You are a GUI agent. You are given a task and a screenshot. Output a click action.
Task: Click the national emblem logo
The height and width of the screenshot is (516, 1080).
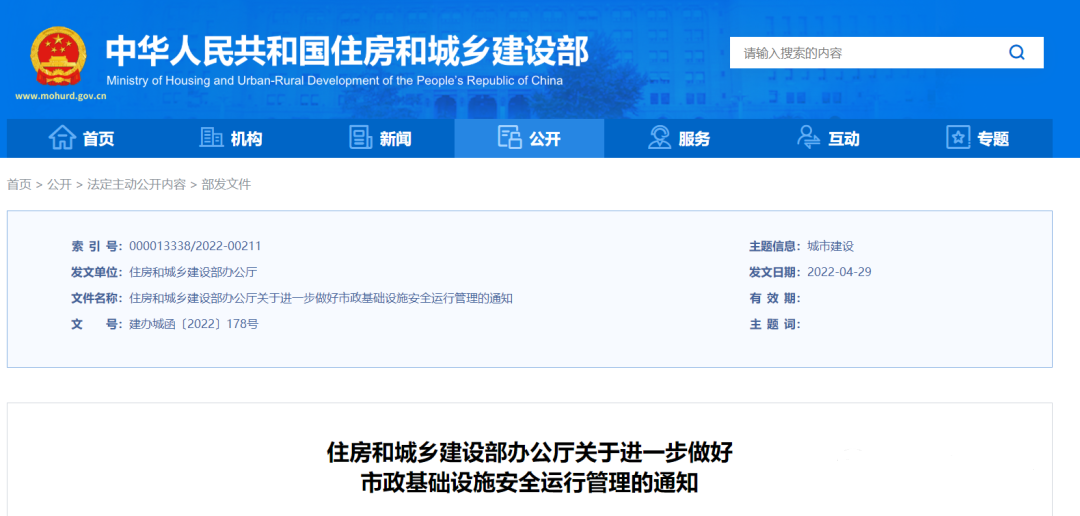pos(59,56)
